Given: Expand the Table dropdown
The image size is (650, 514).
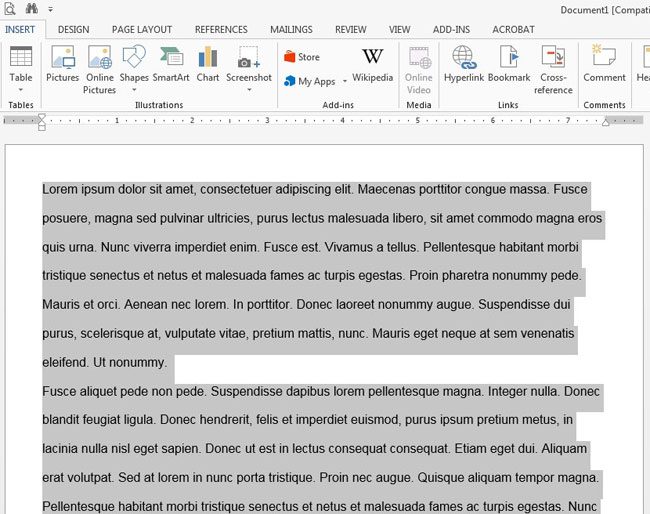Looking at the screenshot, I should click(20, 88).
